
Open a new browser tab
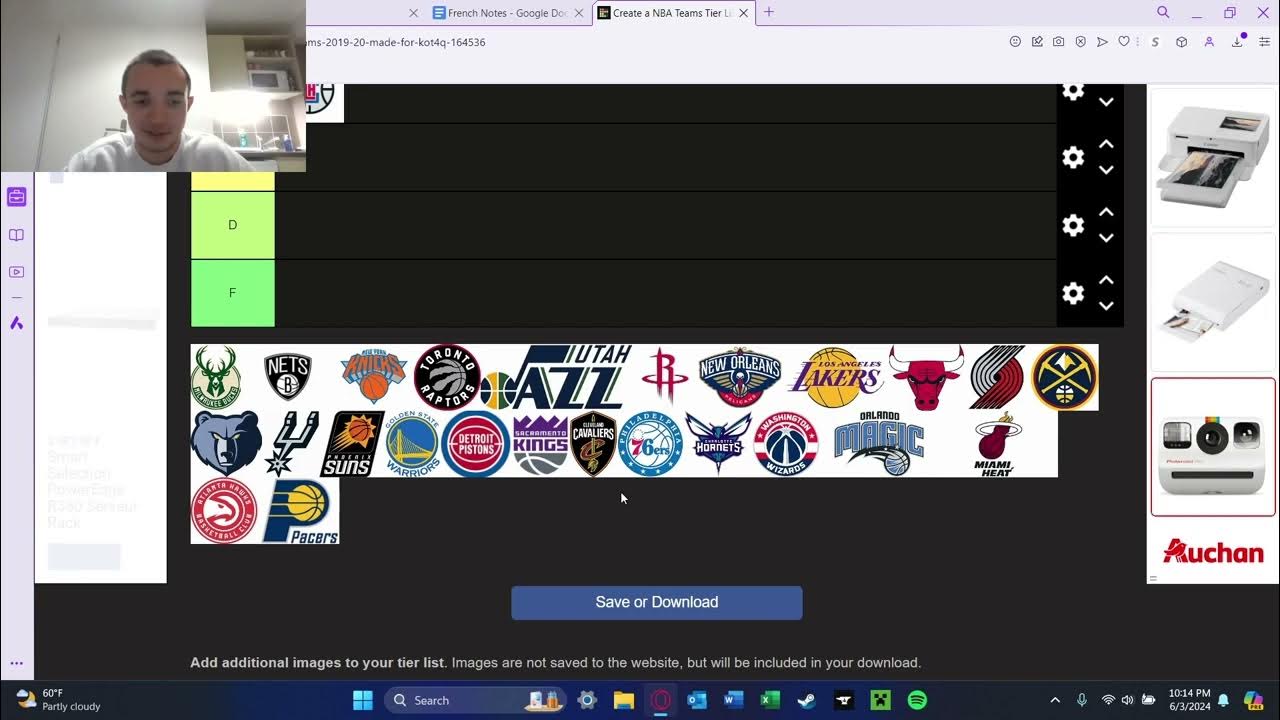tap(768, 12)
